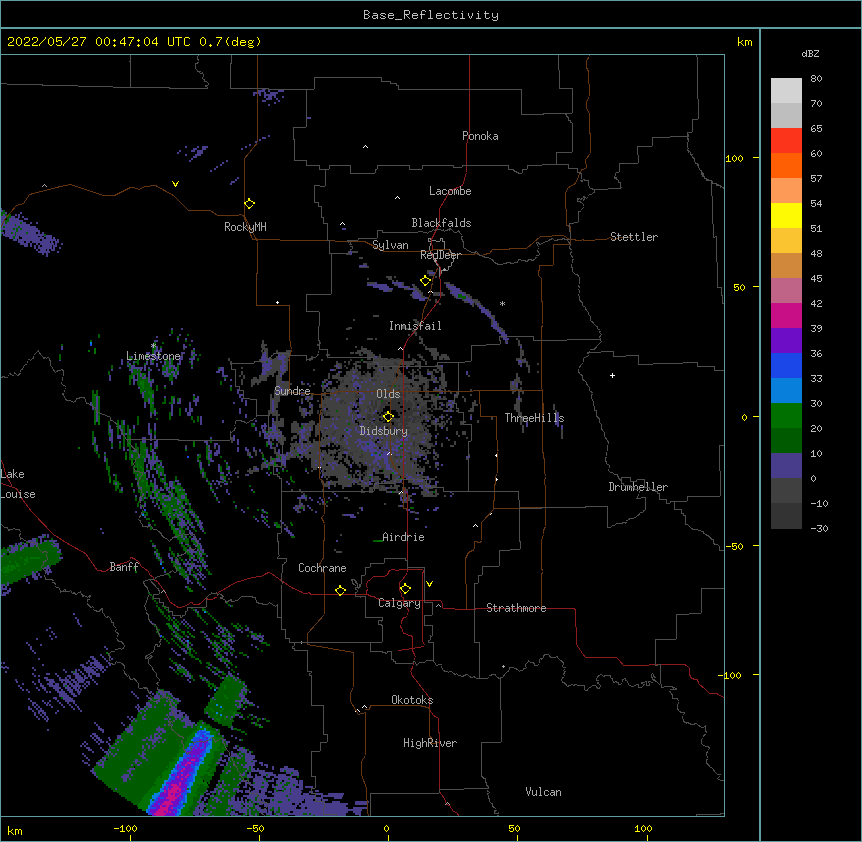
Task: Click the -10 value in the dBZ legend
Action: (819, 503)
